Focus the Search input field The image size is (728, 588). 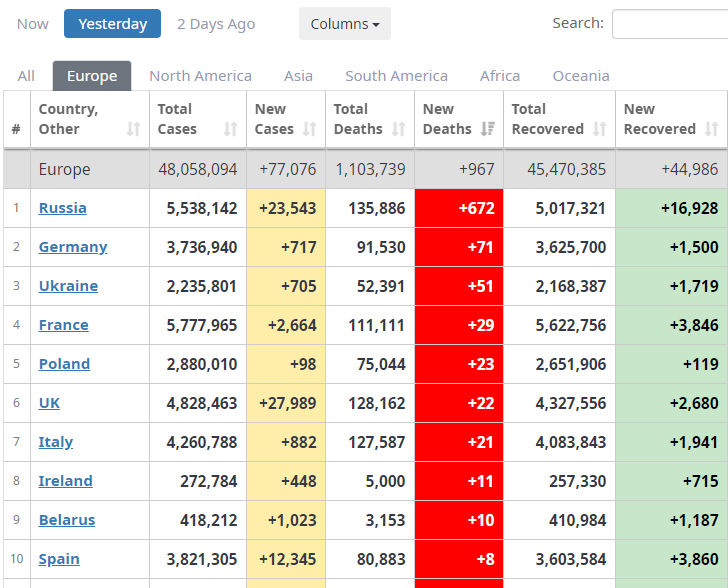pos(669,24)
